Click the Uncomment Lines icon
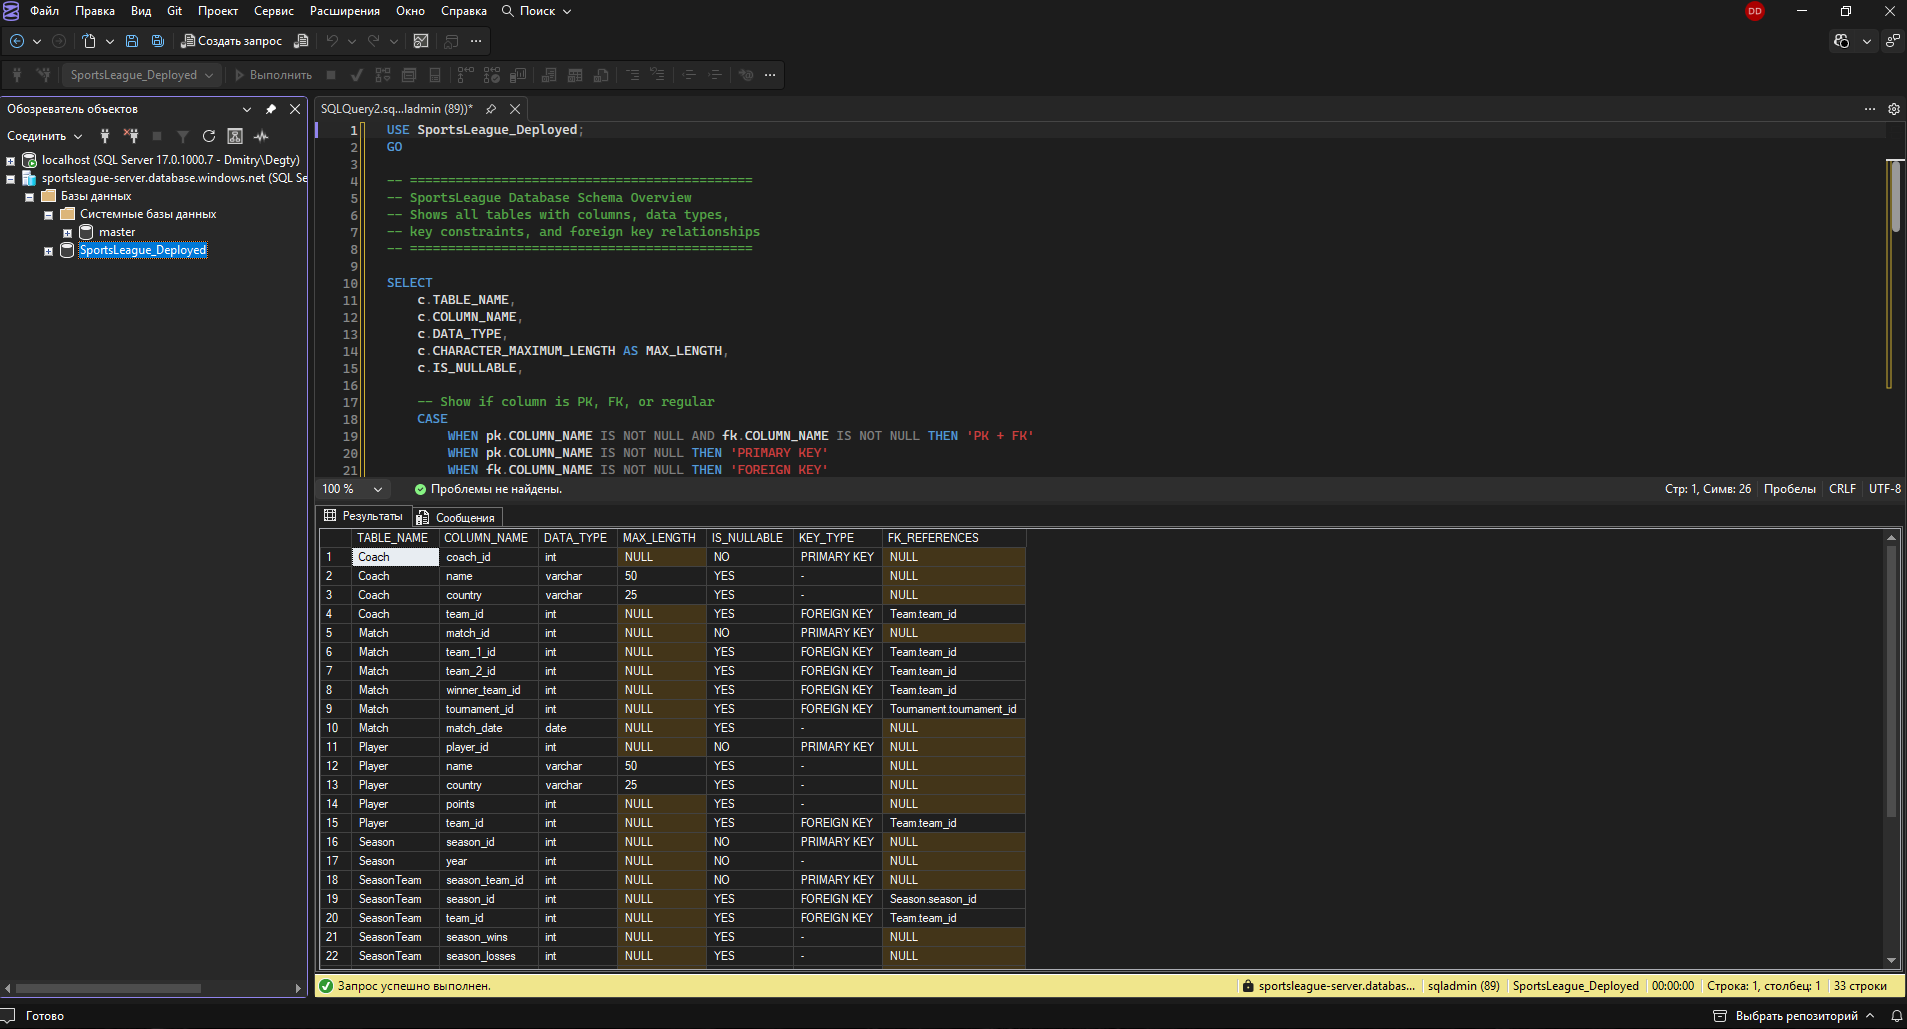The image size is (1907, 1029). [657, 75]
